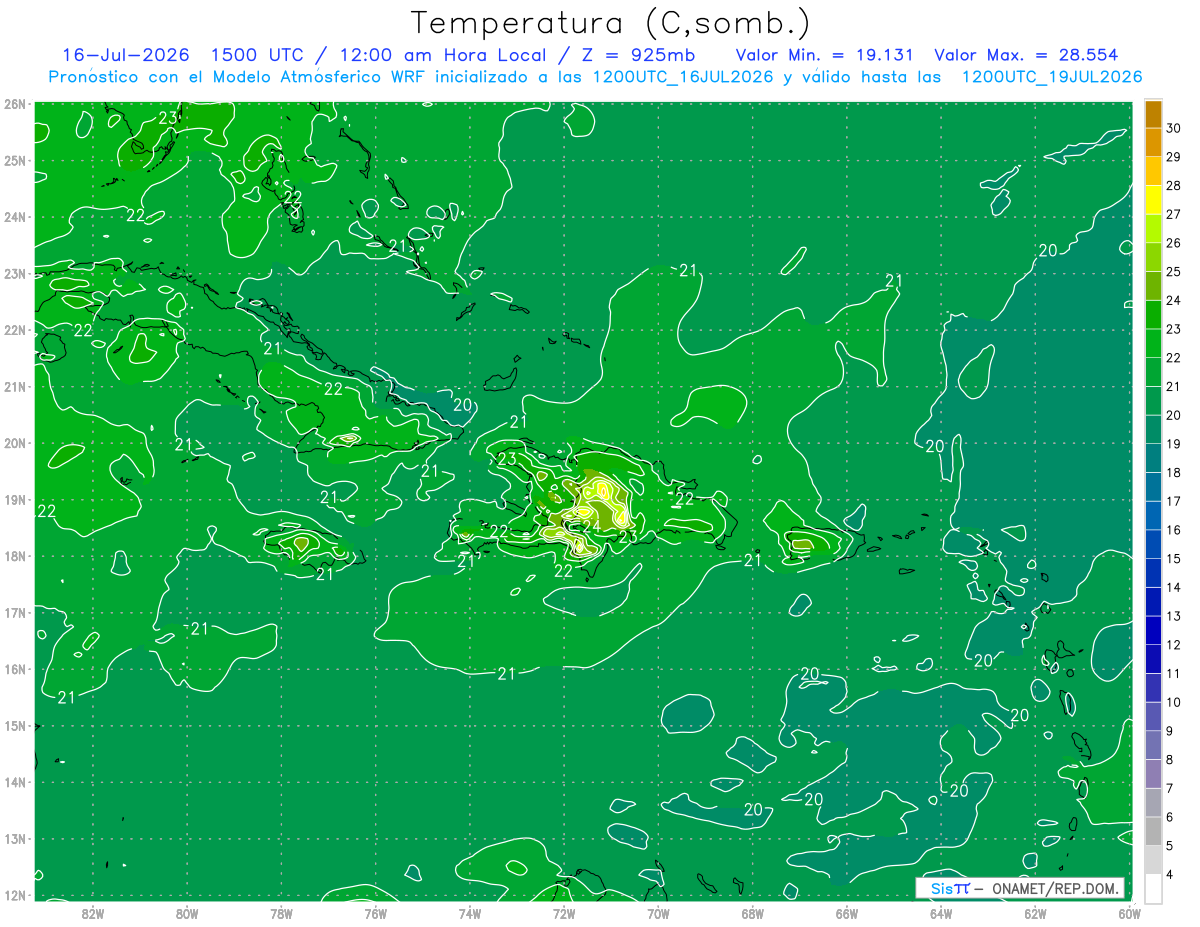Click the color scale label "18"
This screenshot has width=1200, height=927.
(1173, 472)
